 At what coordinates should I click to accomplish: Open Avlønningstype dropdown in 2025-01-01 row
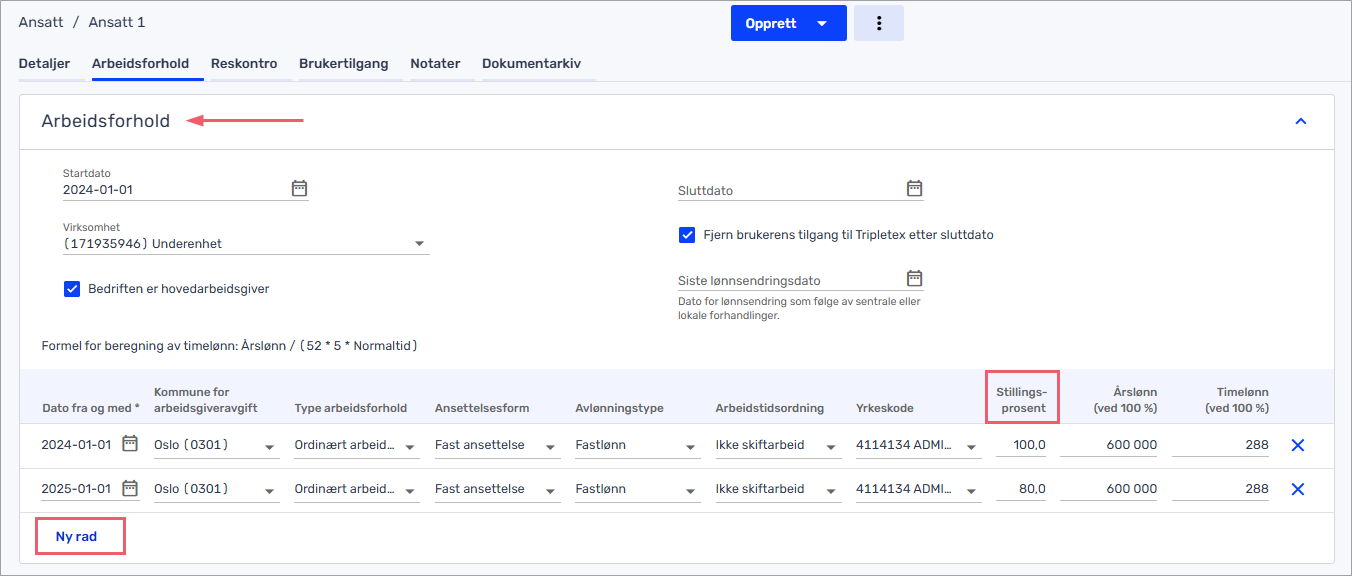[x=637, y=490]
